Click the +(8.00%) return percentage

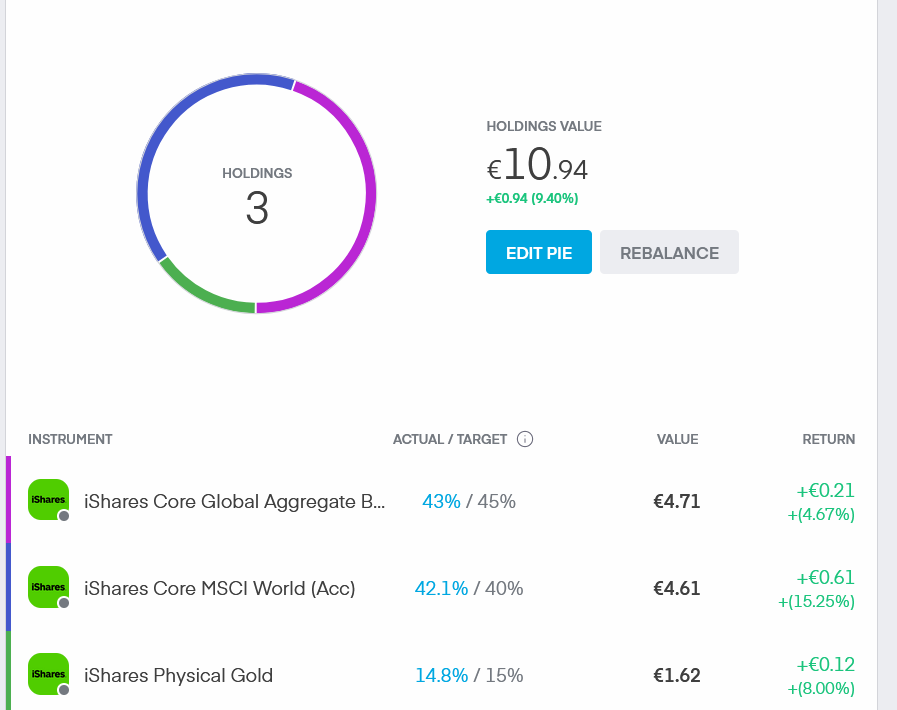(x=821, y=688)
